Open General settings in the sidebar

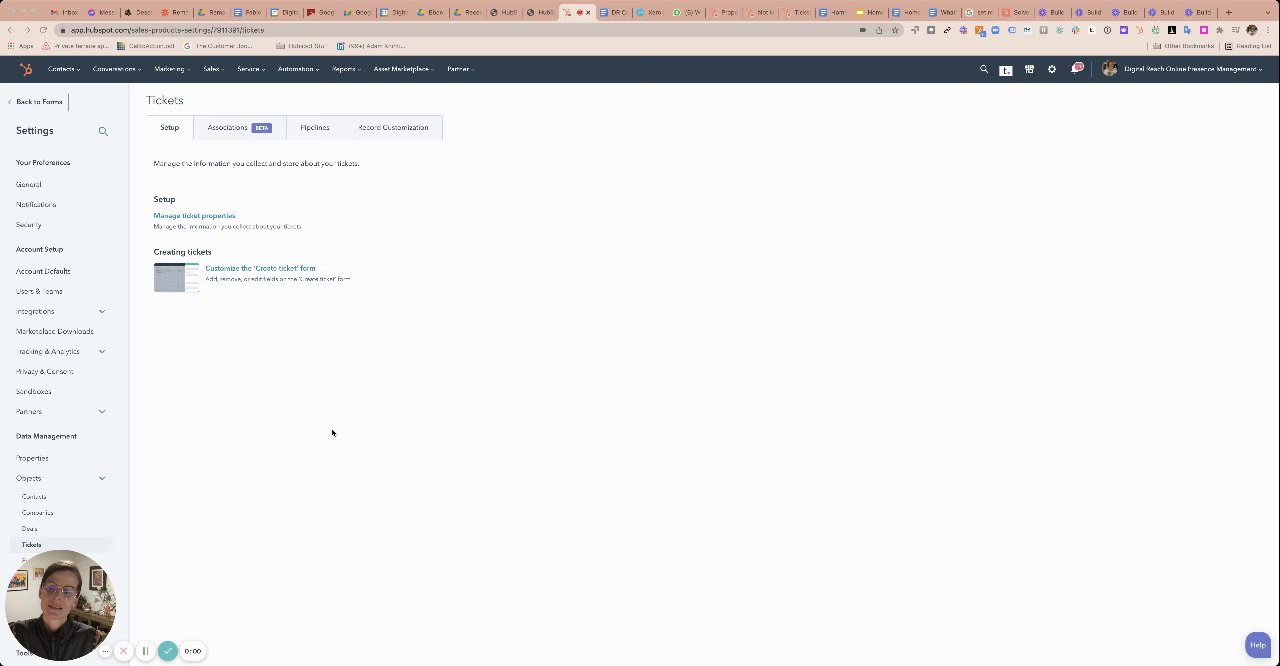click(x=29, y=185)
